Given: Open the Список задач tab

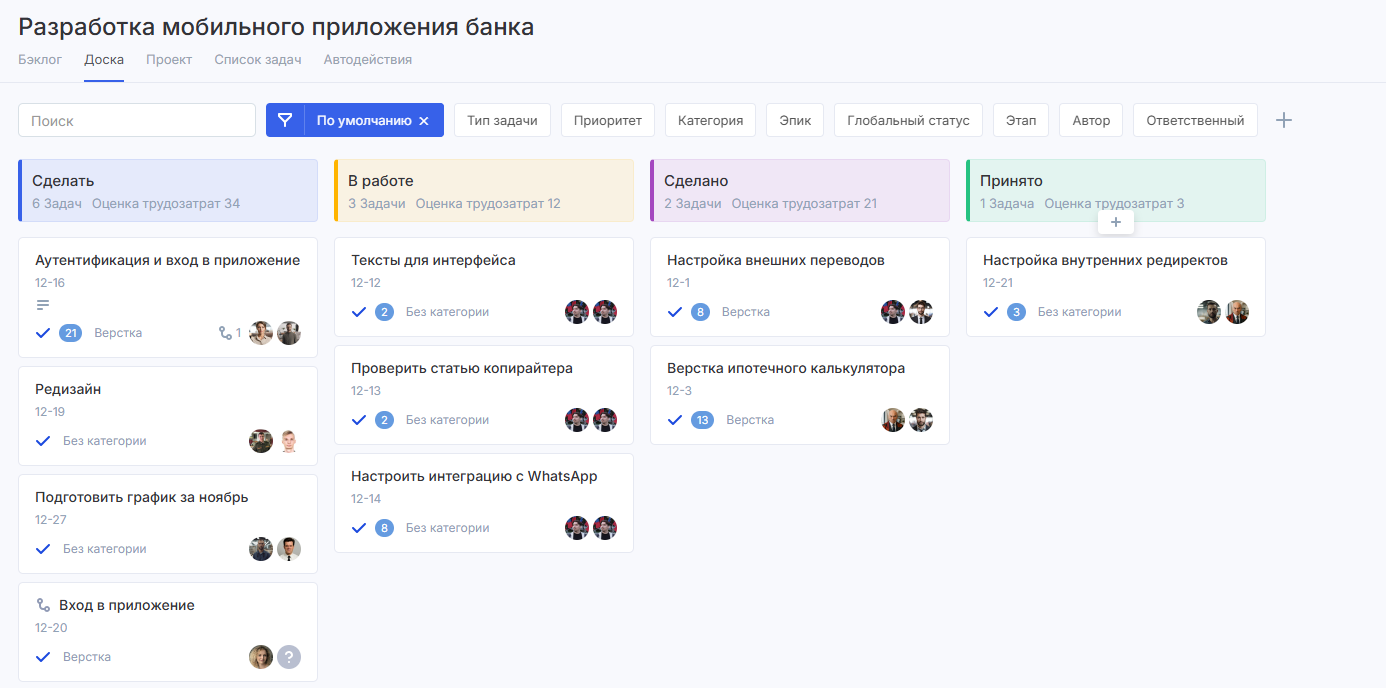Looking at the screenshot, I should click(x=257, y=60).
